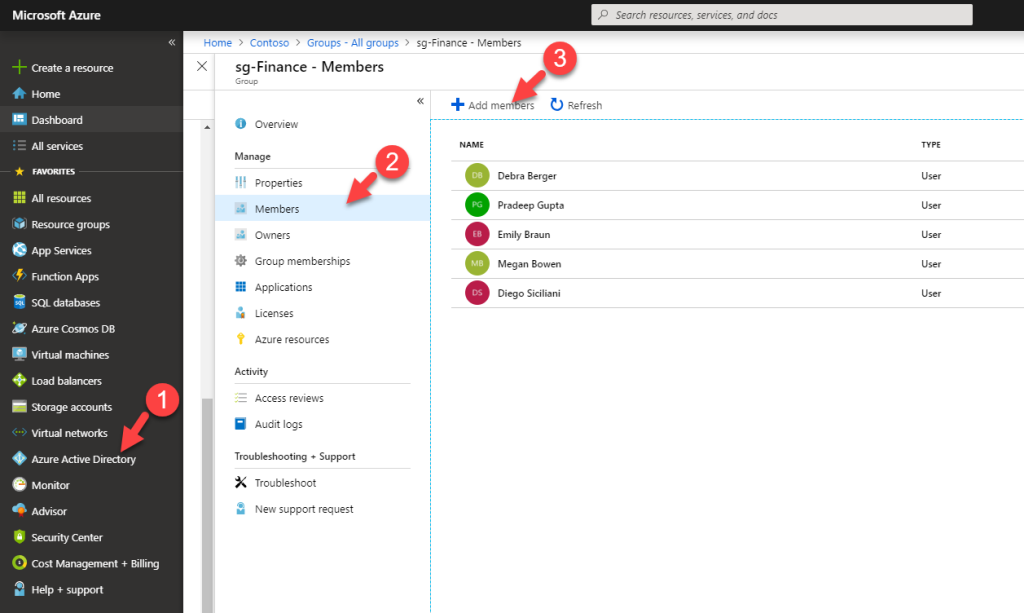Collapse the sg-Finance blade menu

click(x=420, y=101)
